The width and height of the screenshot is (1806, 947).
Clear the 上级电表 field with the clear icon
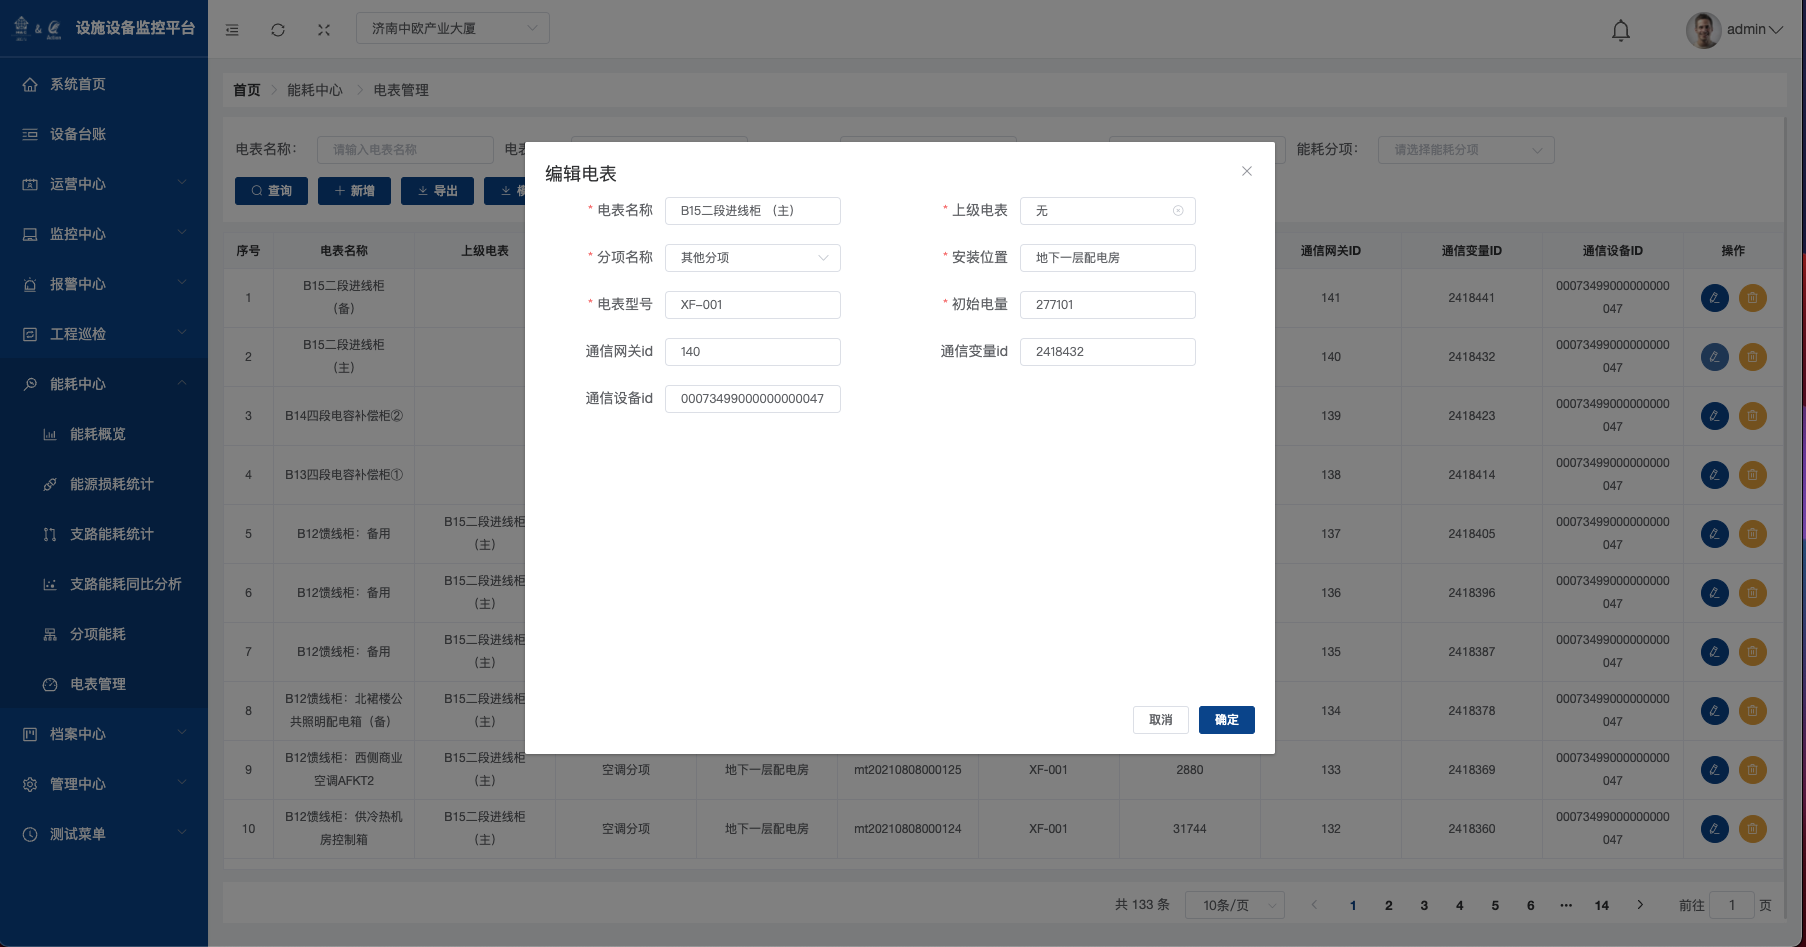click(1178, 211)
